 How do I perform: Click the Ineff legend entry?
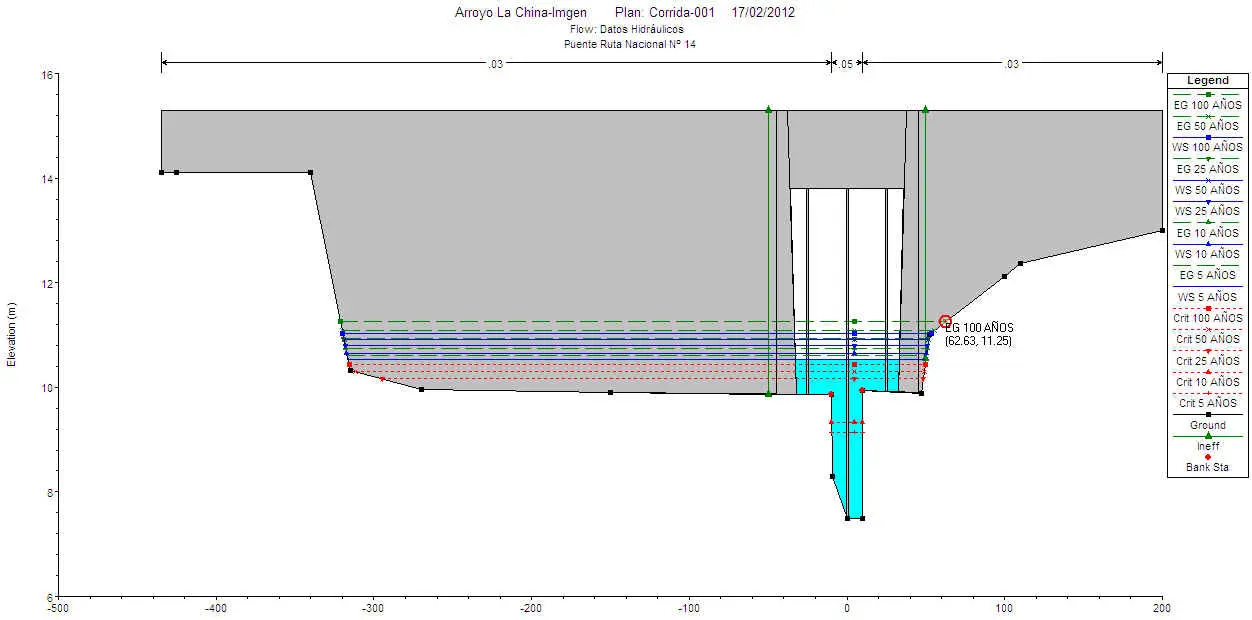1207,446
